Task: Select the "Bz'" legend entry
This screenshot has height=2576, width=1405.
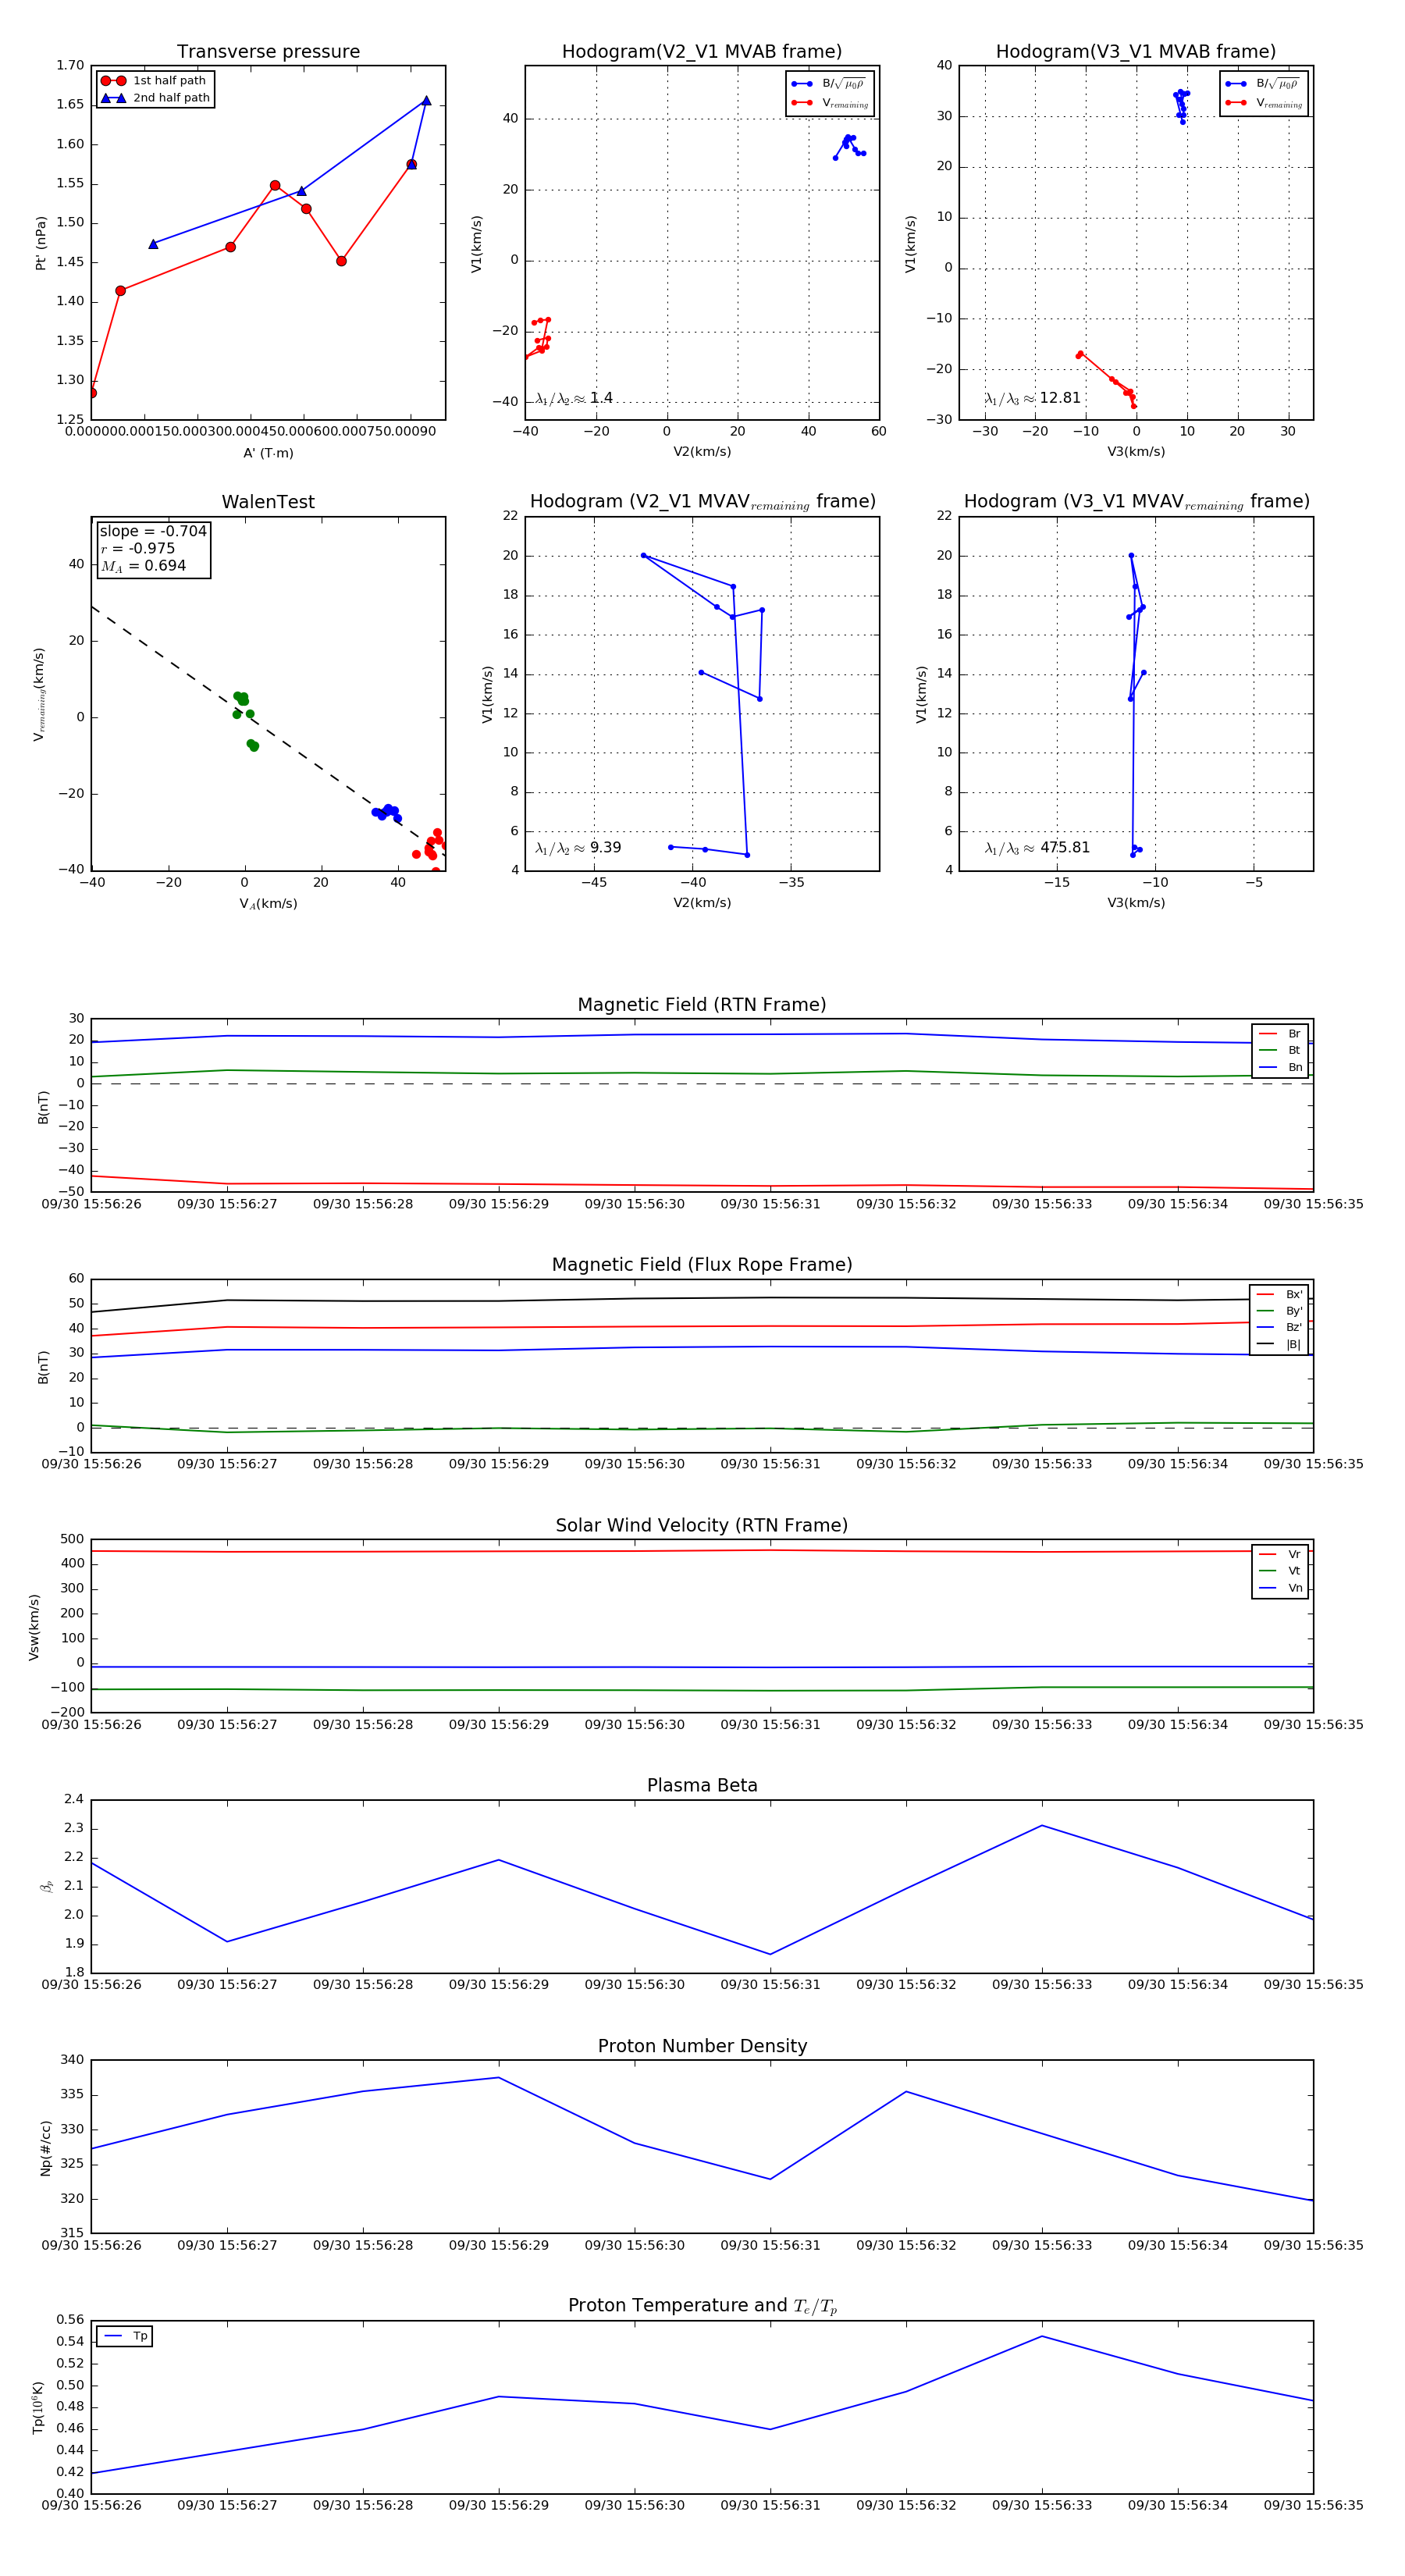Action: [x=1279, y=1327]
